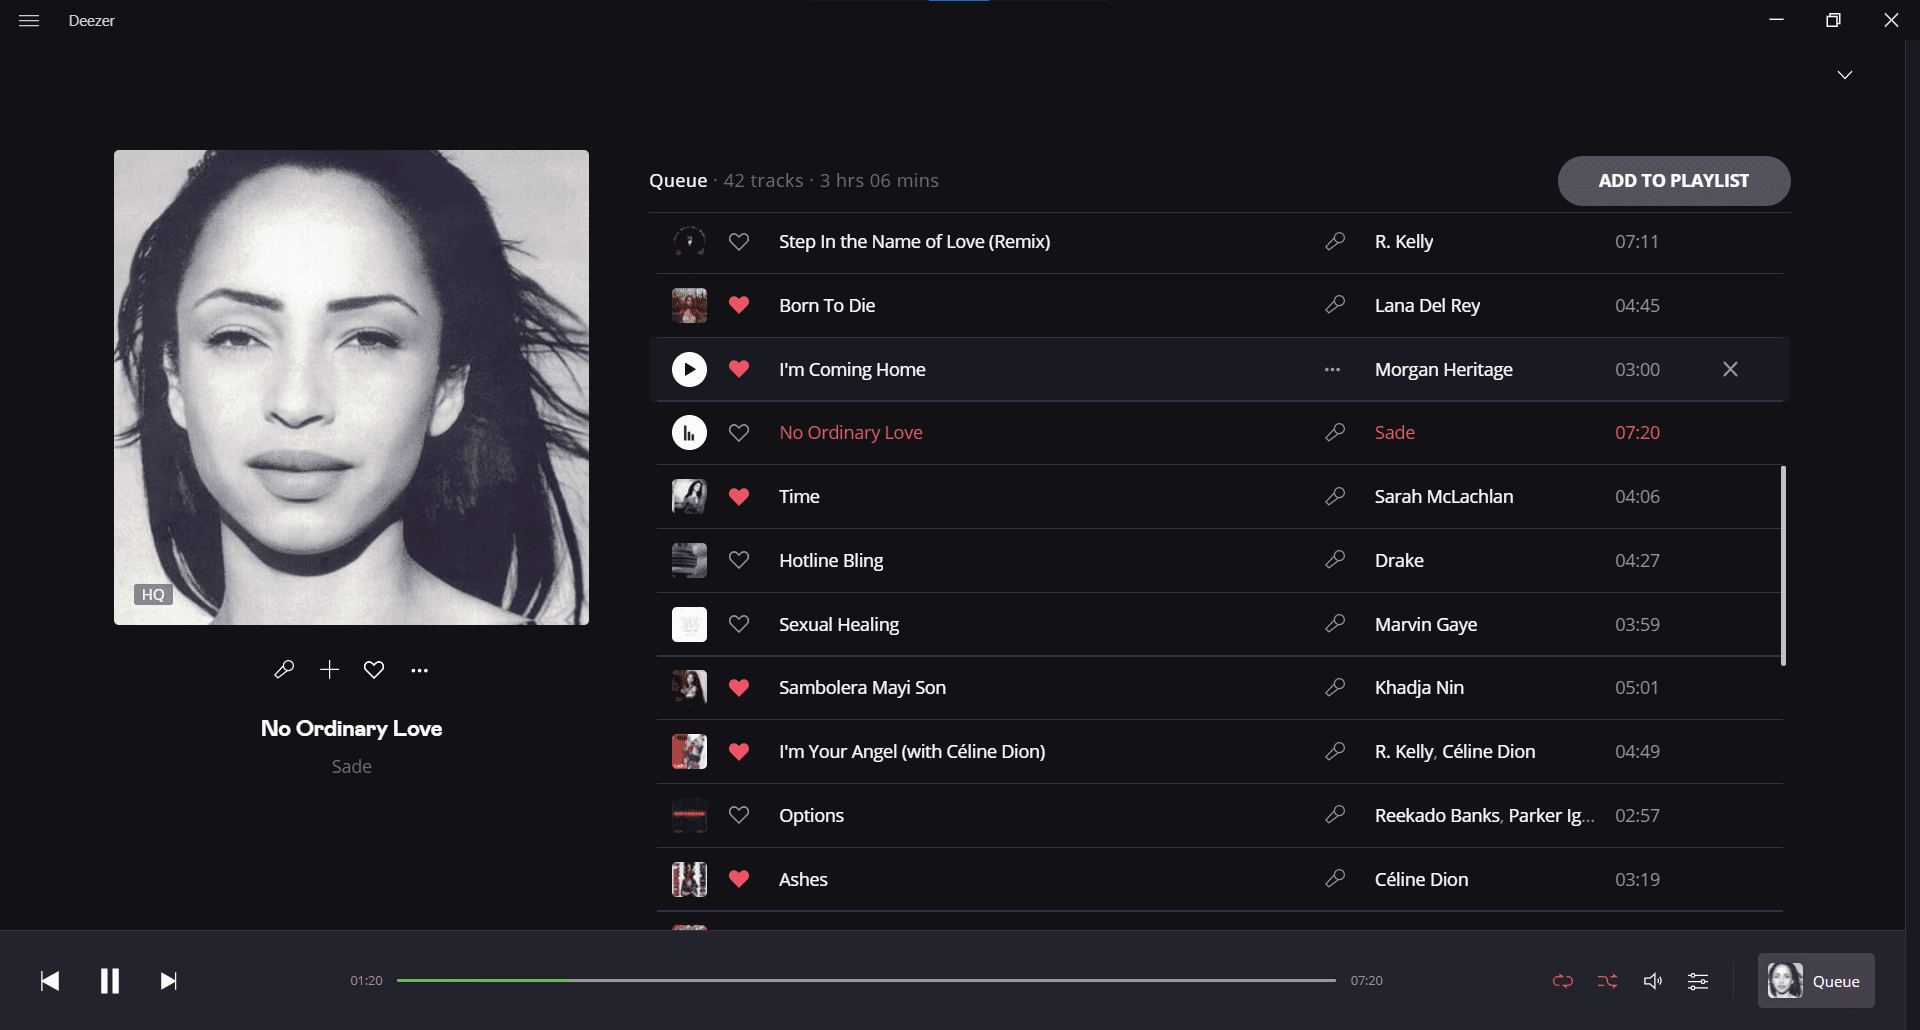The width and height of the screenshot is (1920, 1030).
Task: Open Céline Dion artist link on I'm Your Angel row
Action: pos(1489,752)
